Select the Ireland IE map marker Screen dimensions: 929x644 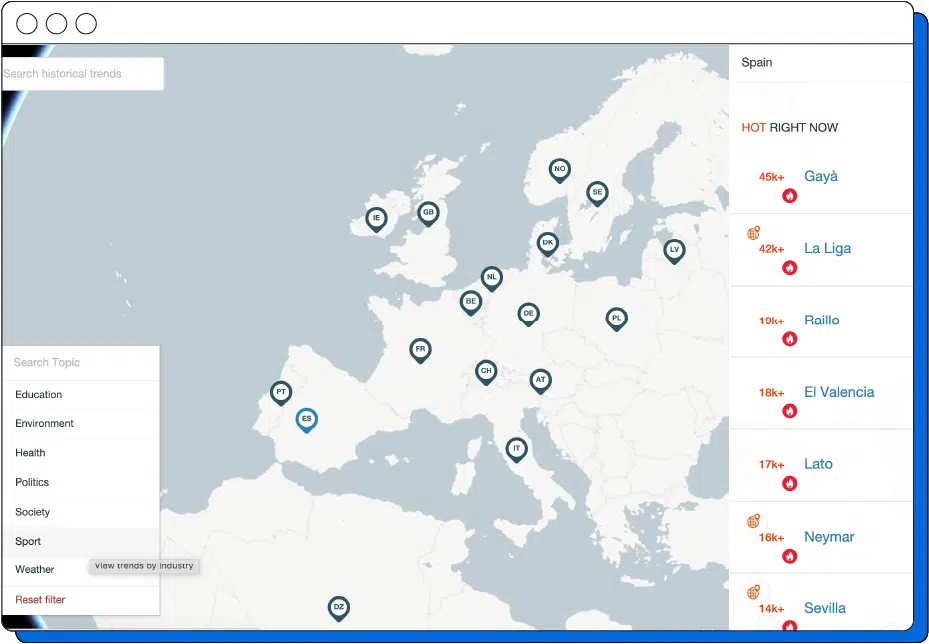pos(376,218)
